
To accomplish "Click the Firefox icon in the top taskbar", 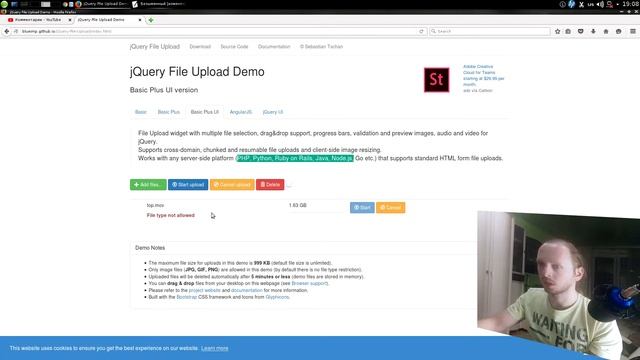I will pyautogui.click(x=78, y=4).
